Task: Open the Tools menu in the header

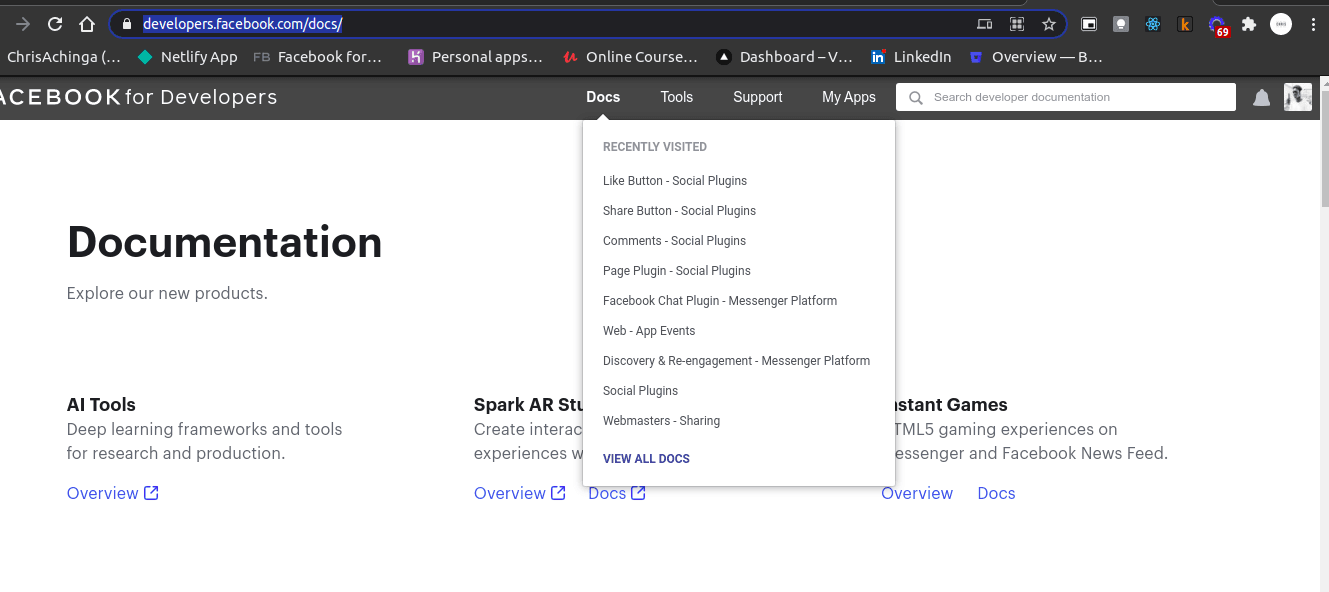Action: tap(677, 97)
